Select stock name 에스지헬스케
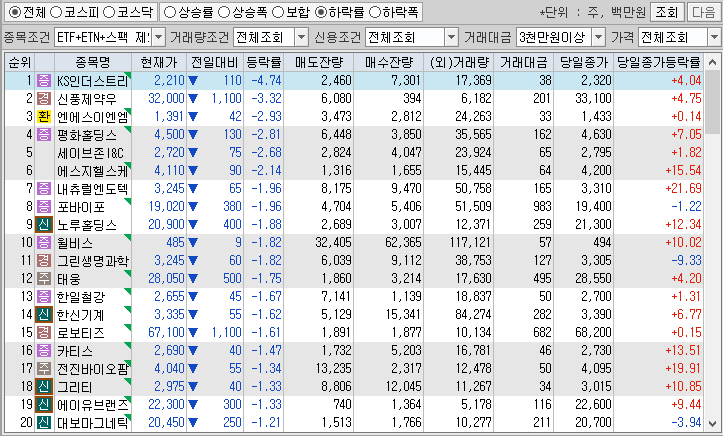This screenshot has width=723, height=436. coord(93,171)
